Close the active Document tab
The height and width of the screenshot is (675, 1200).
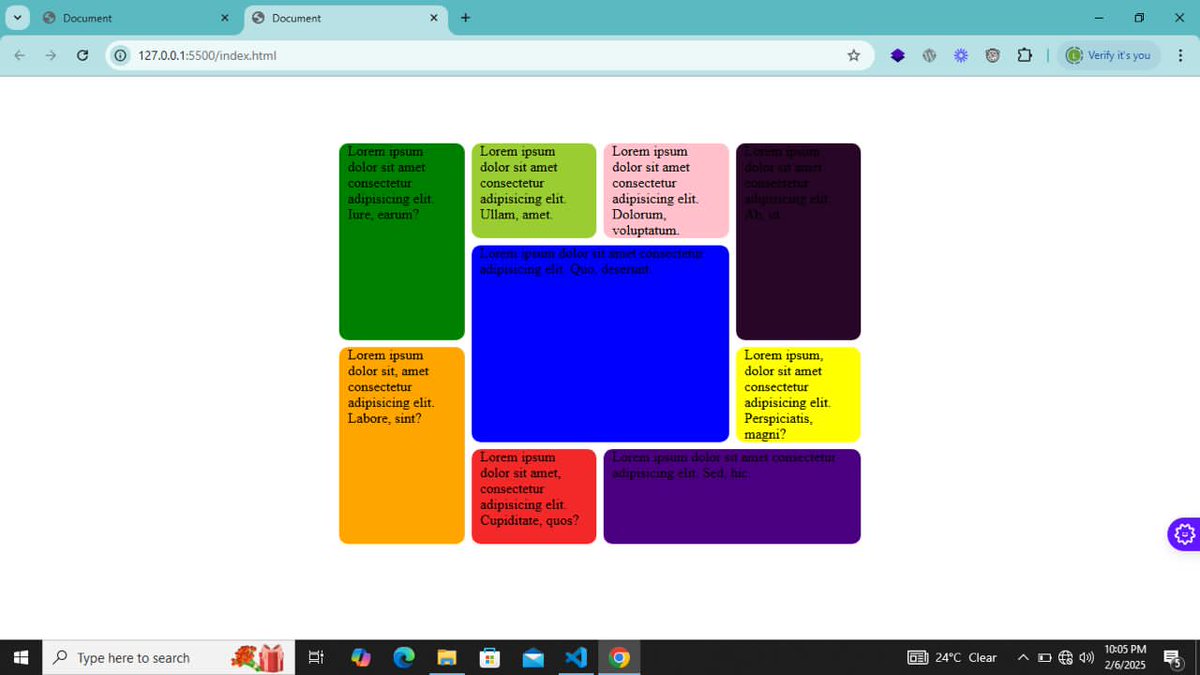tap(434, 18)
